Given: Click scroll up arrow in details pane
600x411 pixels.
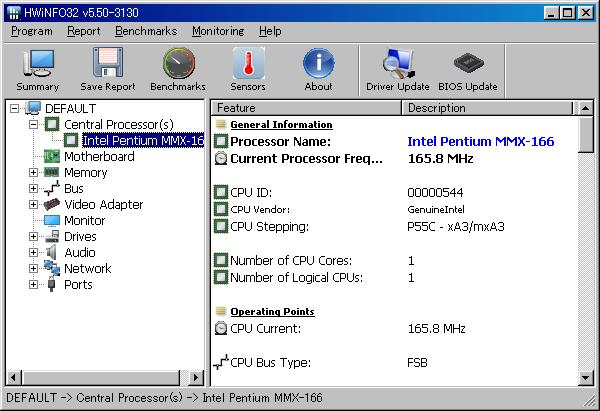Looking at the screenshot, I should point(585,108).
